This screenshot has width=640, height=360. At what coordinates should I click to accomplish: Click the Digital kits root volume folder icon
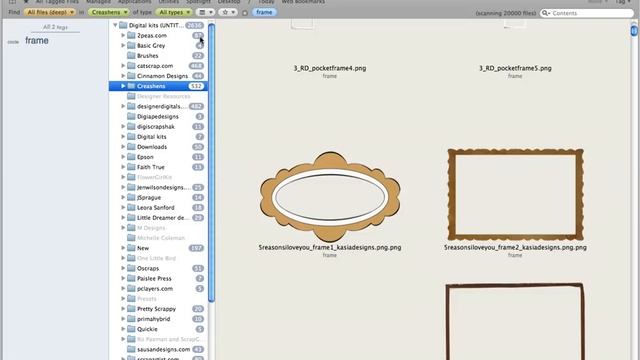123,25
